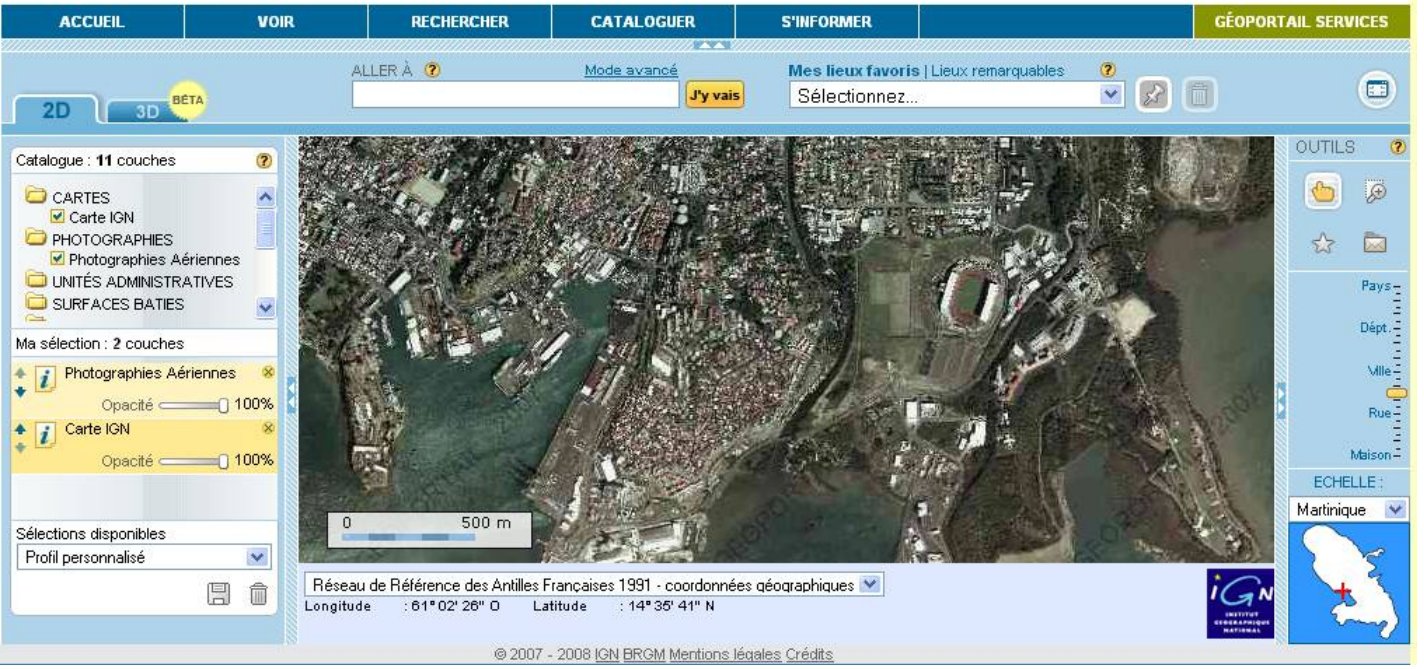The height and width of the screenshot is (669, 1424).
Task: Open the Mentions légales link
Action: click(725, 655)
